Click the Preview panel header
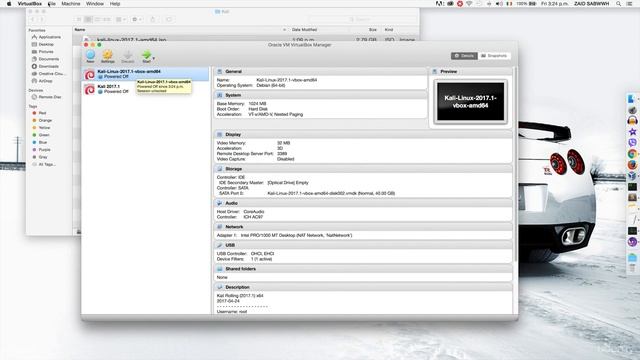 point(471,71)
